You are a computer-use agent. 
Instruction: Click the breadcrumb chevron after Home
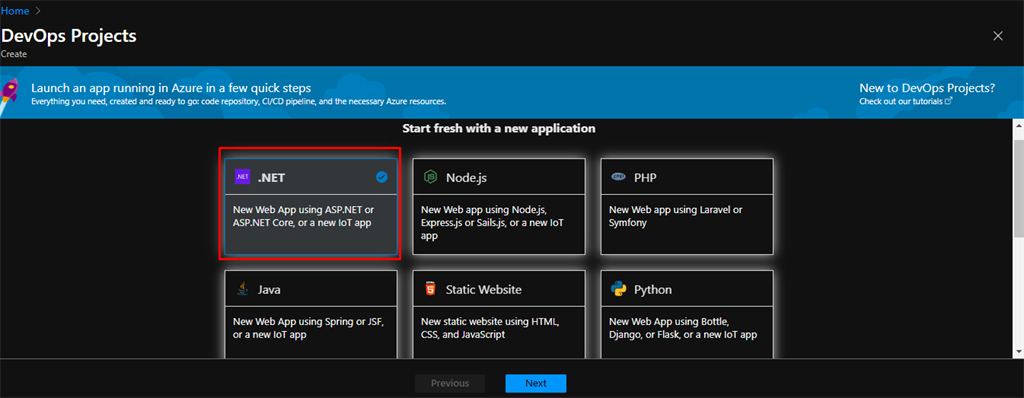pyautogui.click(x=39, y=11)
